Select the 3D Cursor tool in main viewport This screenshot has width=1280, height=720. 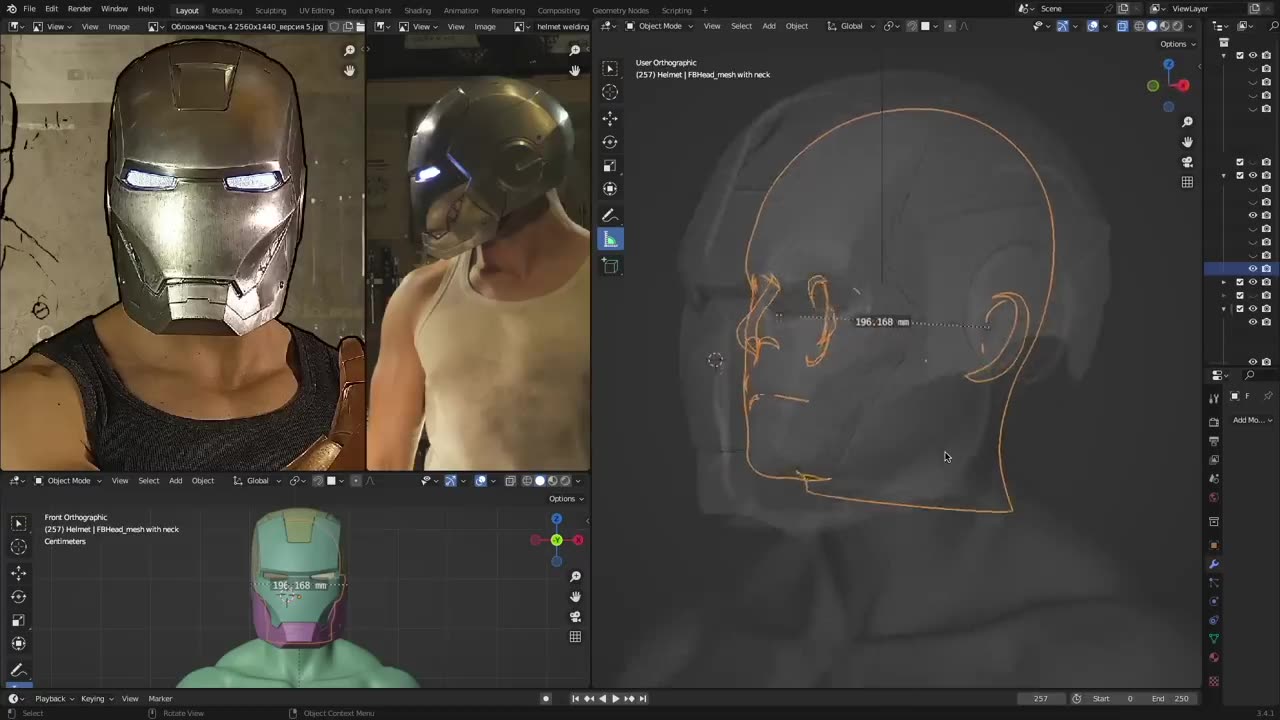[x=610, y=92]
